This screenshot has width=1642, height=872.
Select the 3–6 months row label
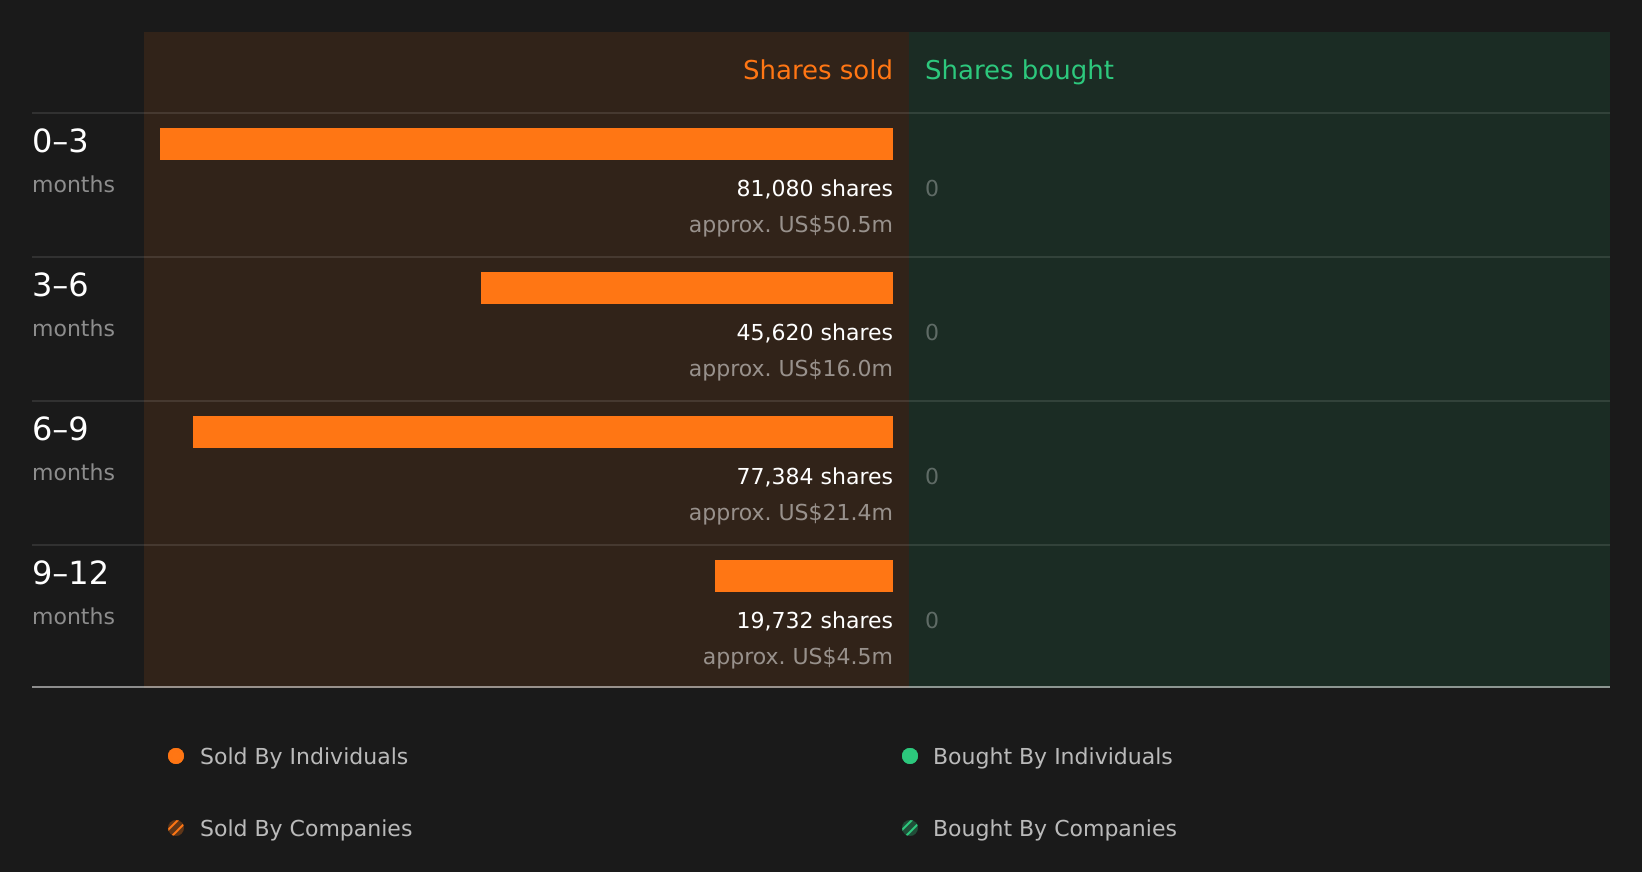tap(73, 305)
